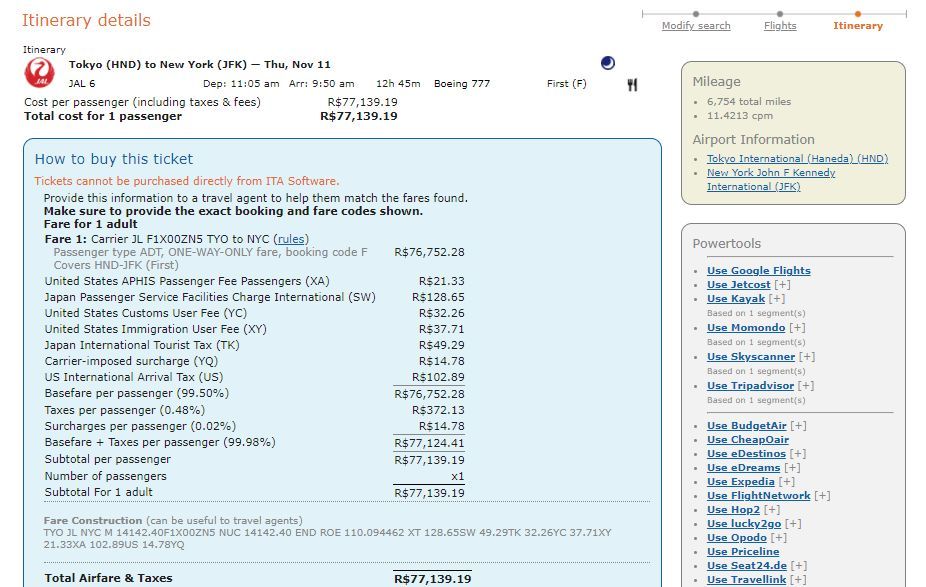This screenshot has width=926, height=587.
Task: Open Use Opodo link
Action: coord(736,538)
